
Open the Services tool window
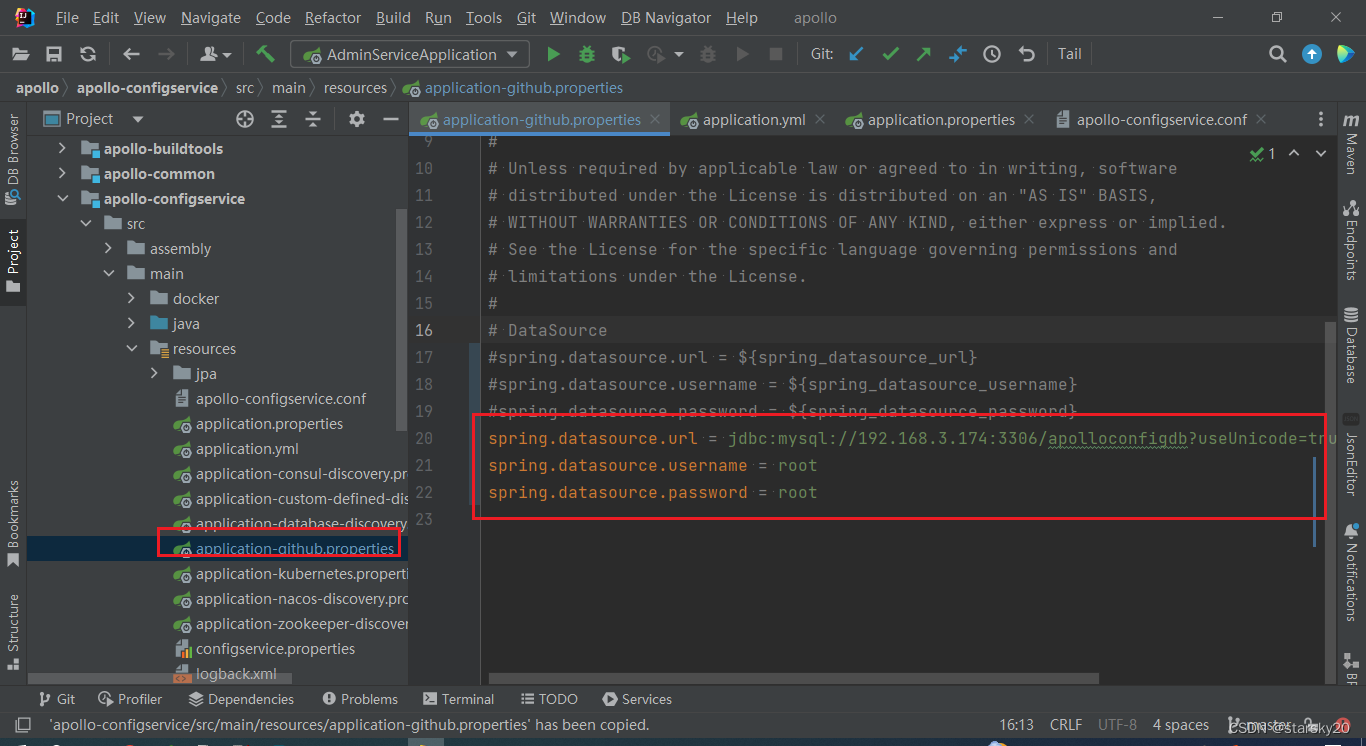click(x=637, y=699)
